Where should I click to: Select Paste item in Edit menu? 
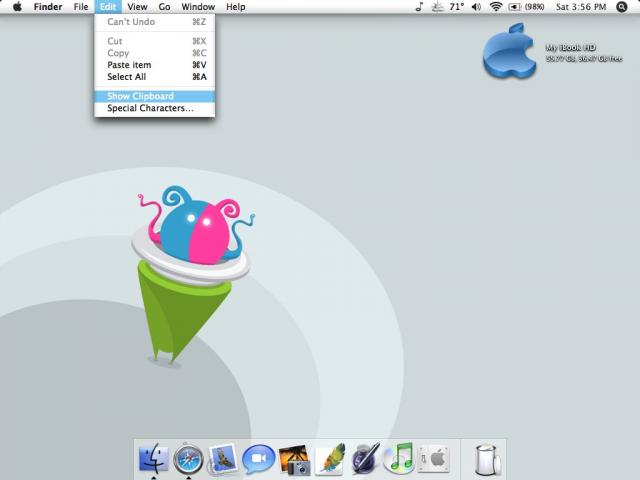coord(155,65)
